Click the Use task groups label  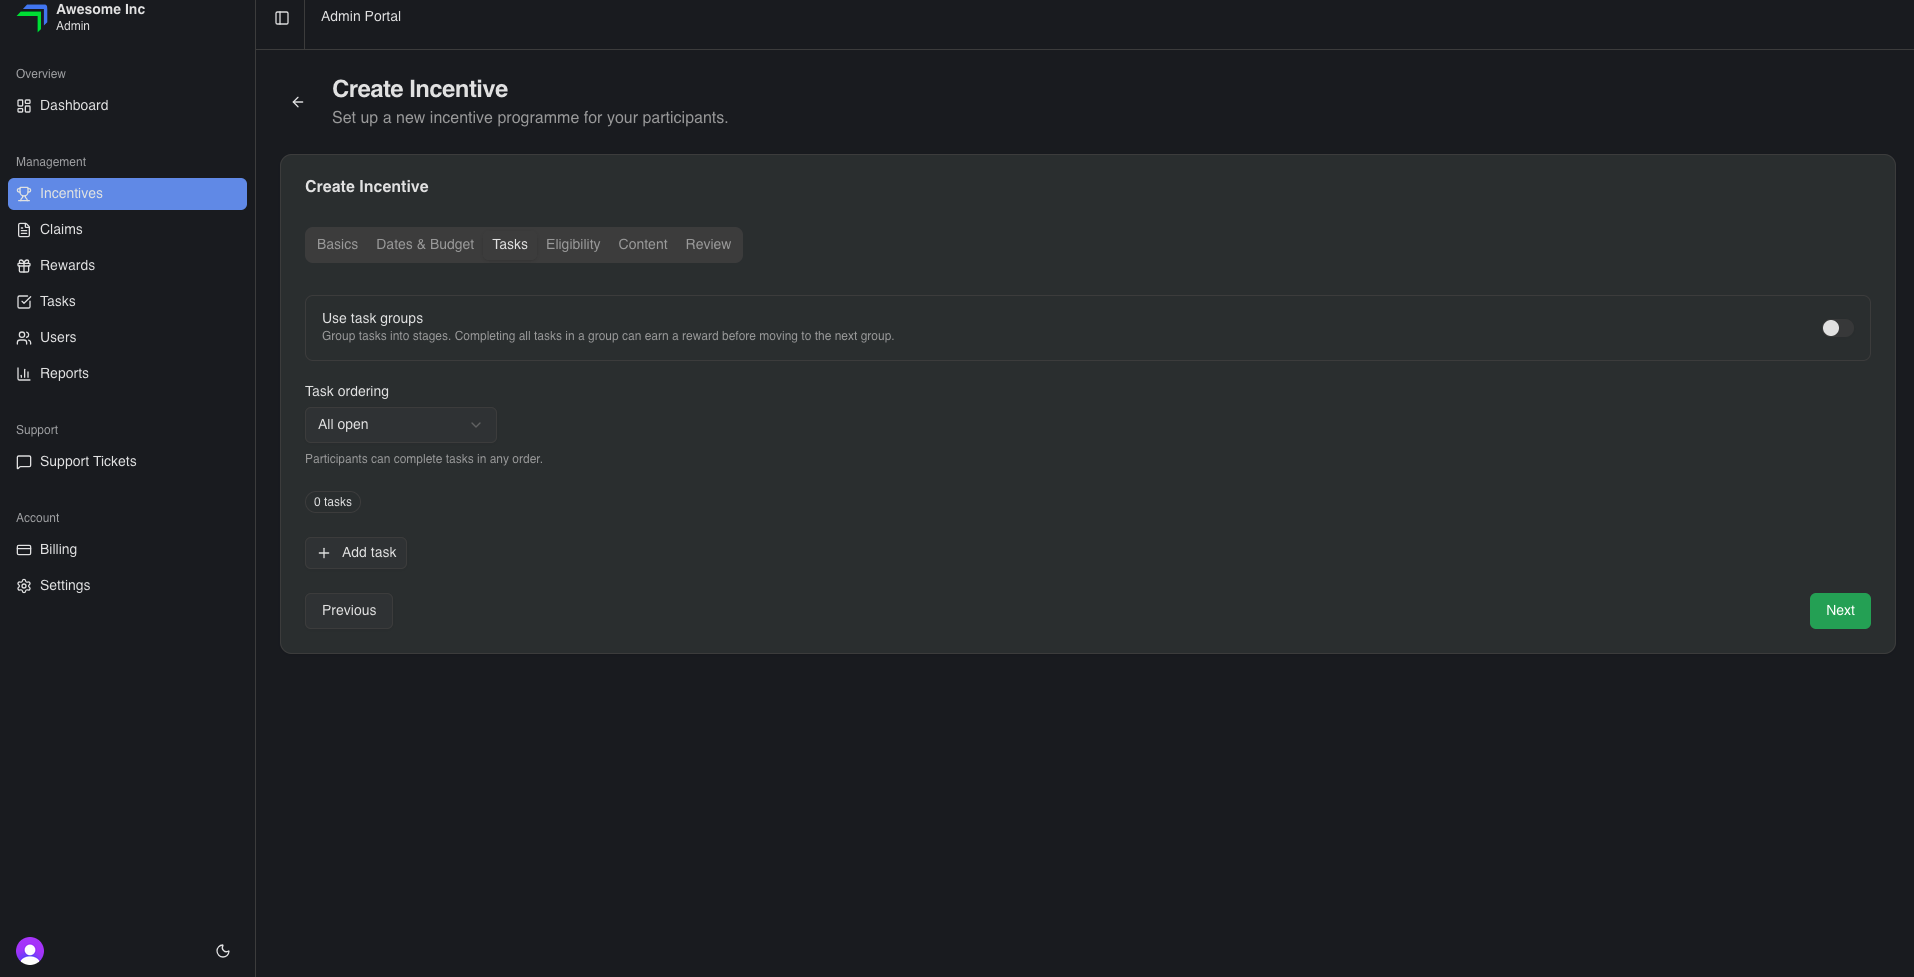(372, 318)
